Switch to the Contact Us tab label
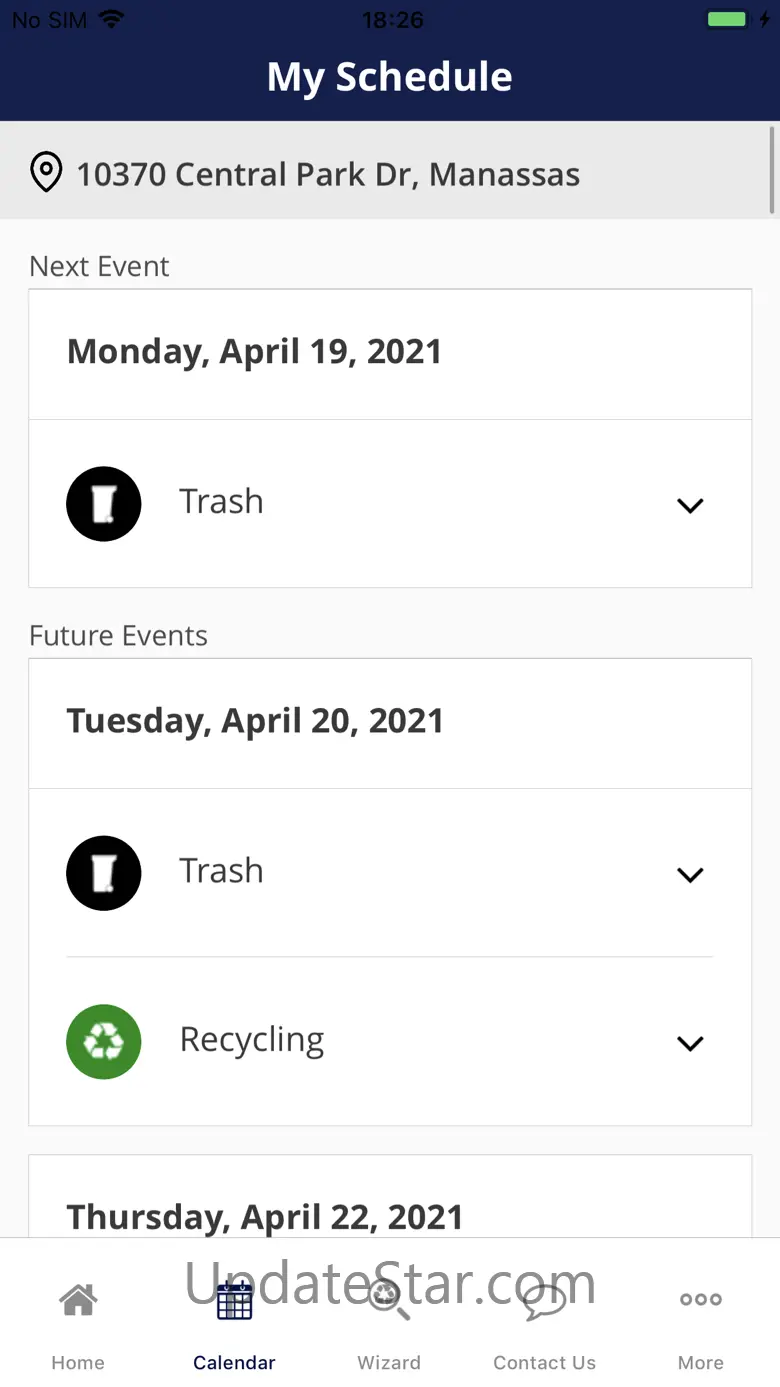780x1387 pixels. (x=544, y=1363)
